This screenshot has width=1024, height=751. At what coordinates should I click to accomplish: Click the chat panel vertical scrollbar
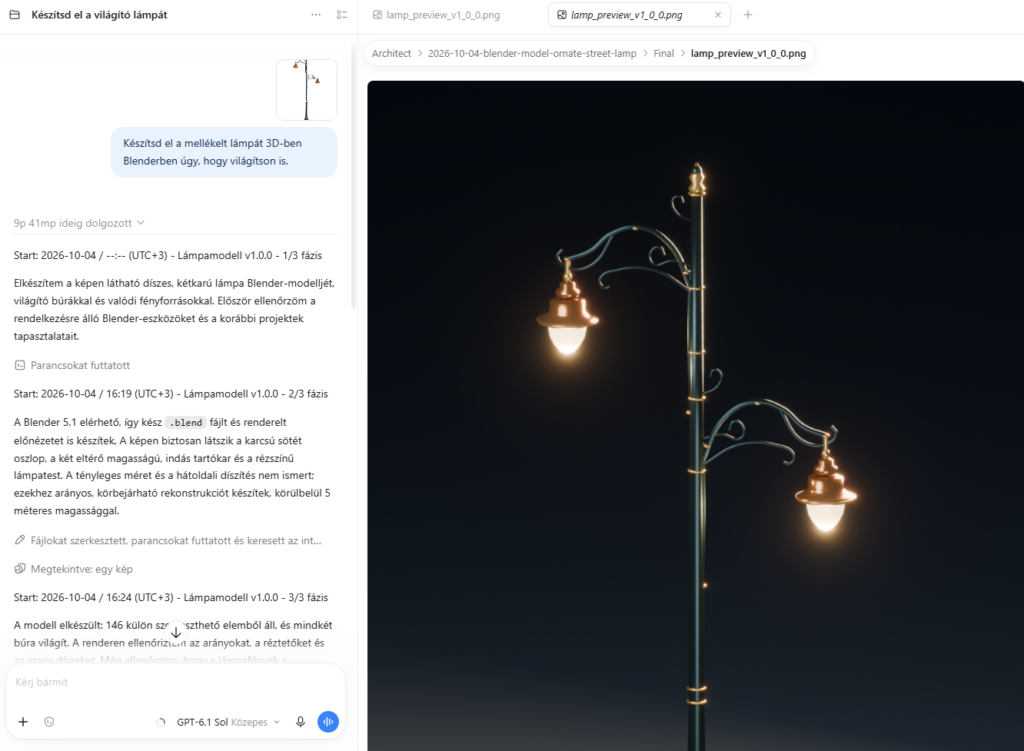click(x=354, y=174)
